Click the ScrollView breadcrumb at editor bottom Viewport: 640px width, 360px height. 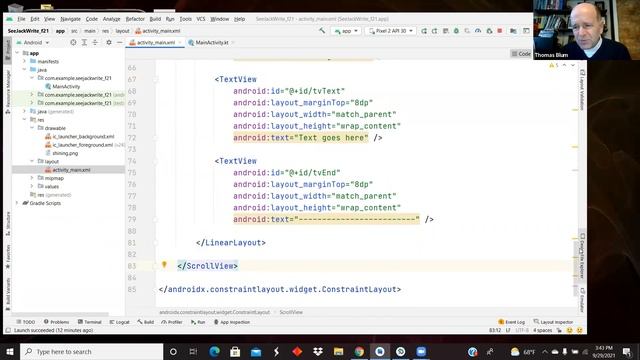pyautogui.click(x=291, y=312)
